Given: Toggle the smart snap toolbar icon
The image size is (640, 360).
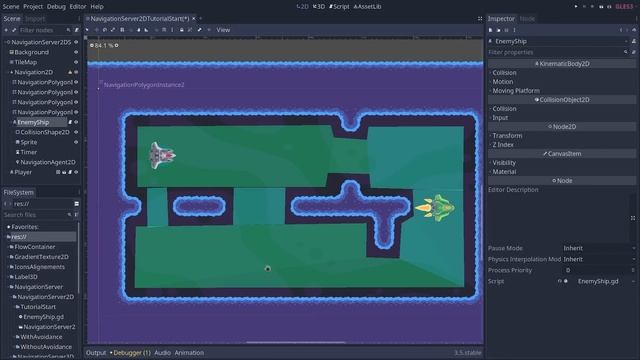Looking at the screenshot, I should (156, 30).
